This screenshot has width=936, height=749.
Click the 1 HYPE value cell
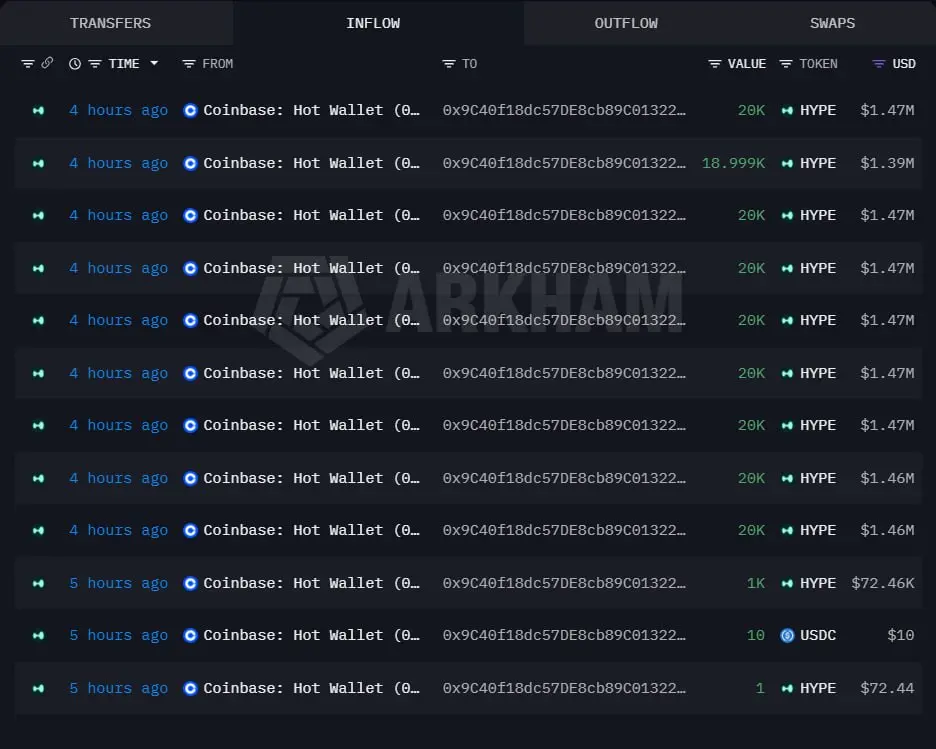coord(760,688)
